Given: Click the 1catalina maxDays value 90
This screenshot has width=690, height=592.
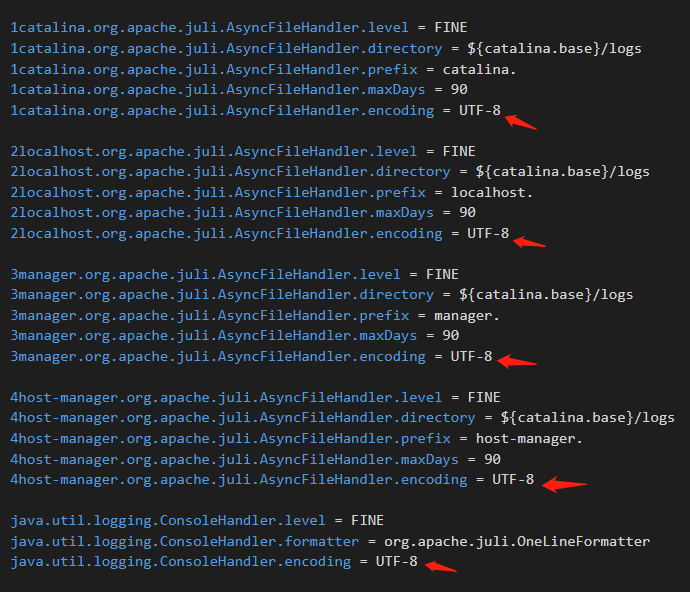Looking at the screenshot, I should point(459,90).
